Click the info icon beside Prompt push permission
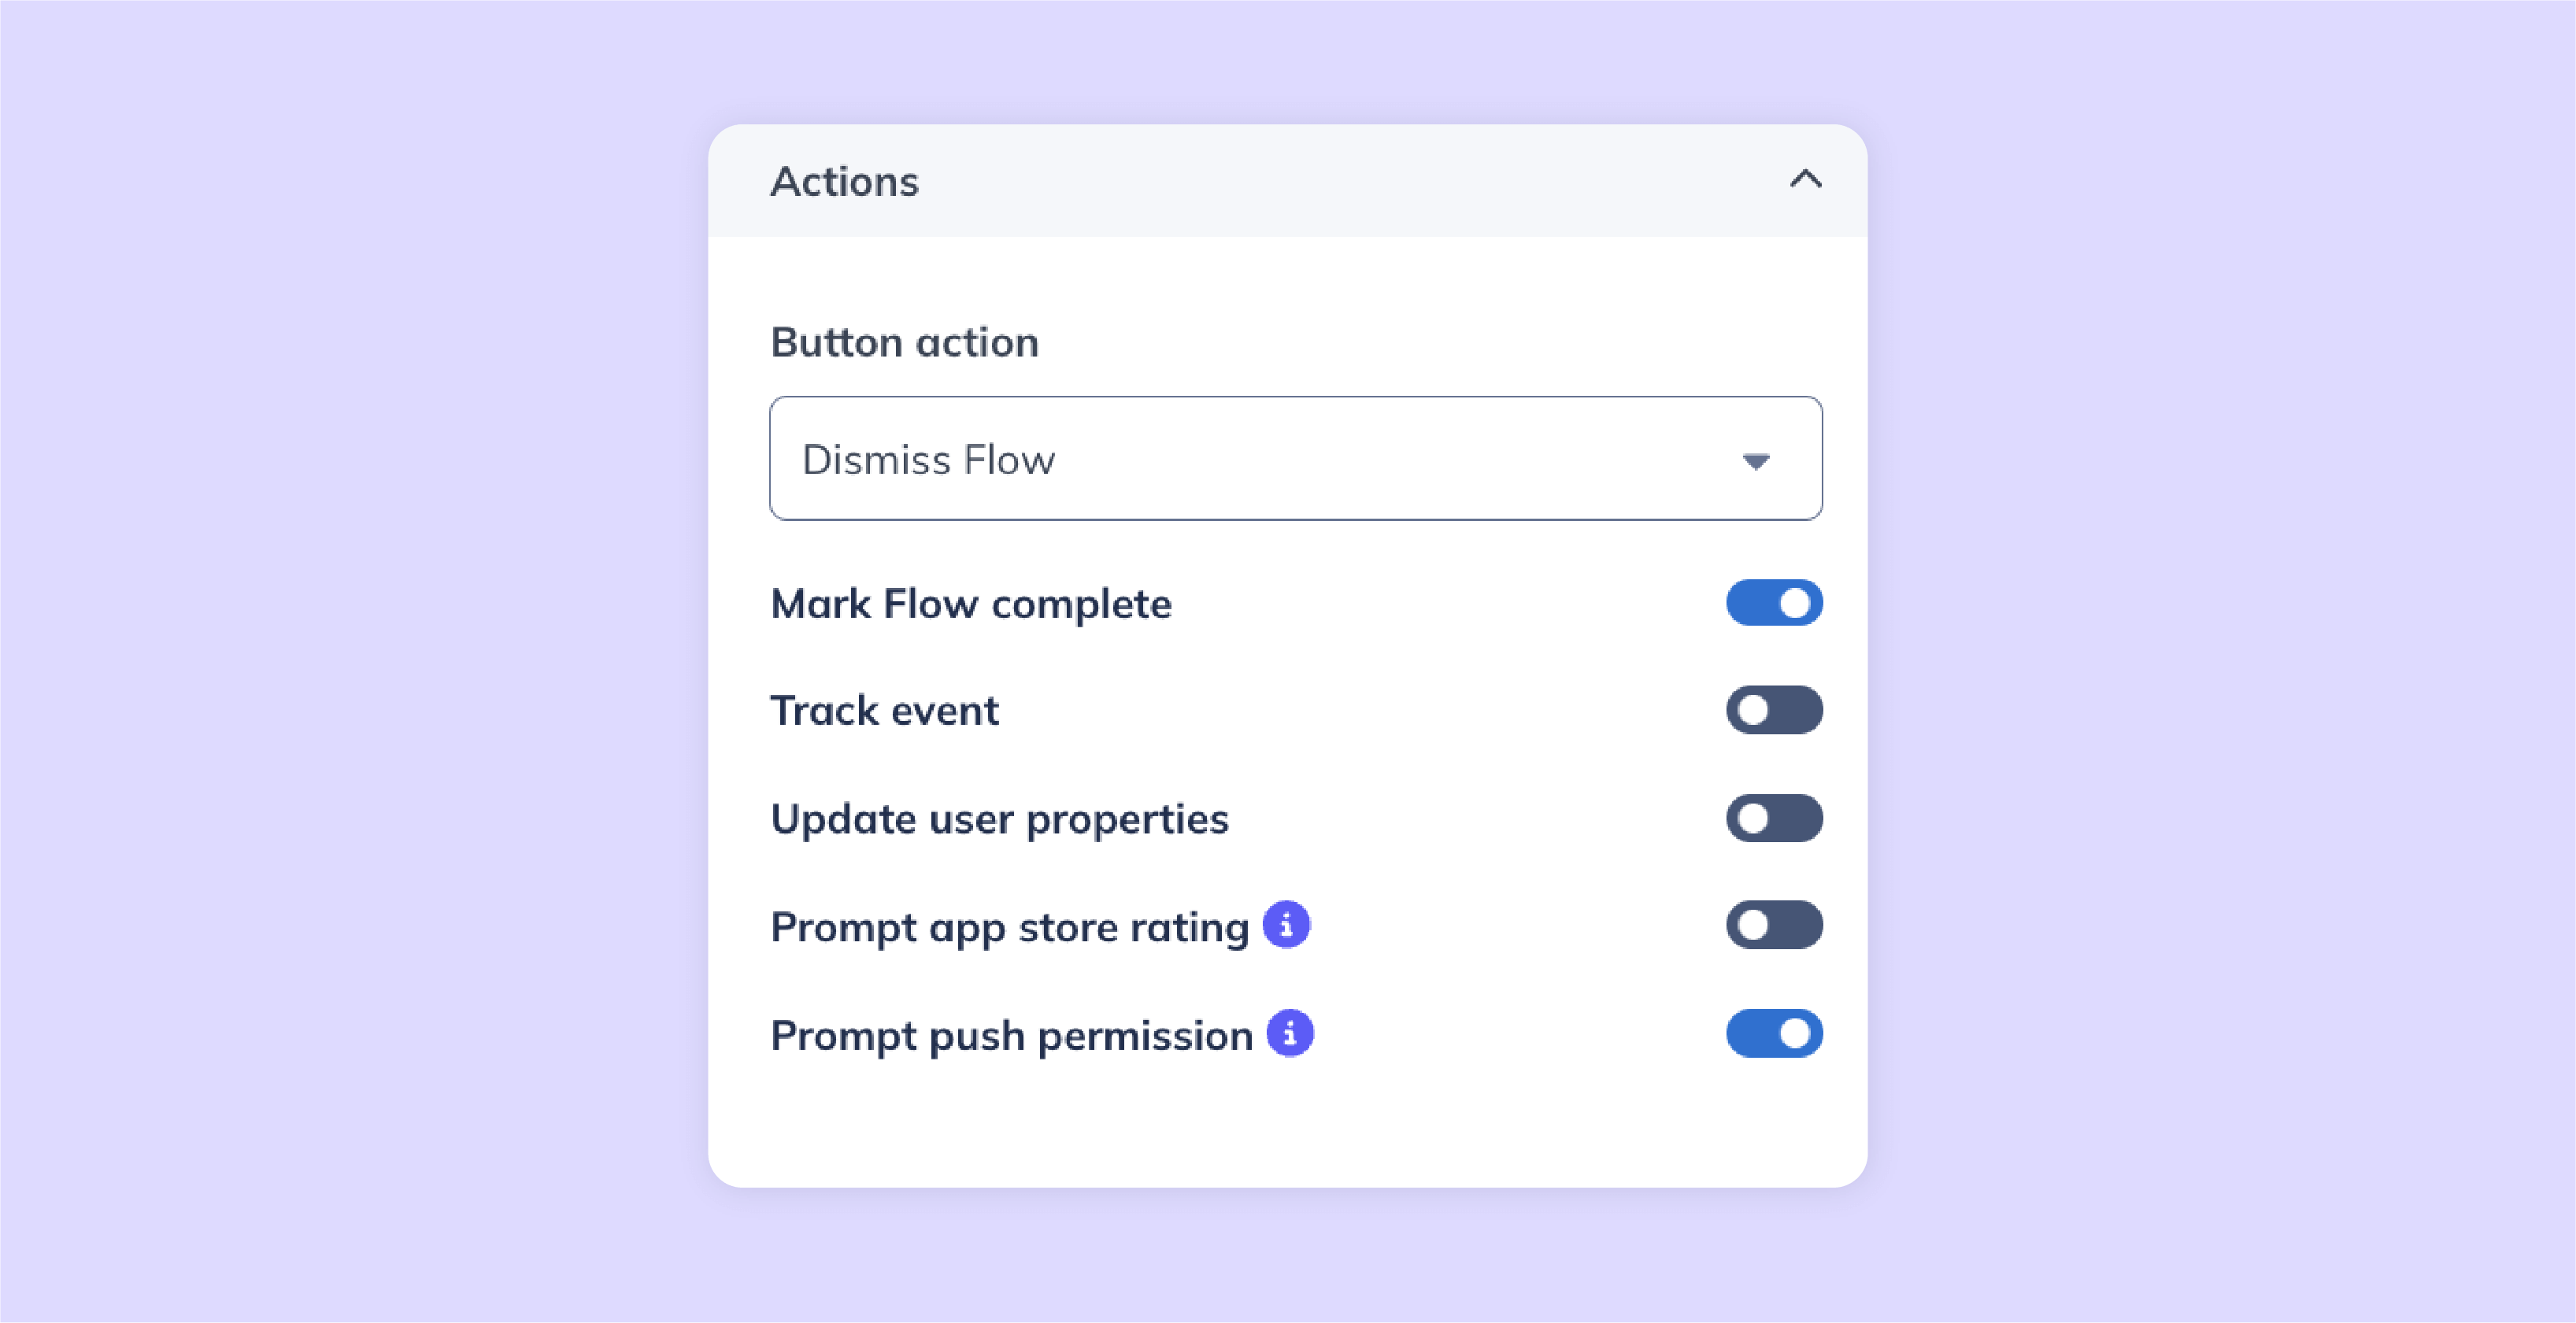This screenshot has height=1323, width=2576. point(1290,1033)
